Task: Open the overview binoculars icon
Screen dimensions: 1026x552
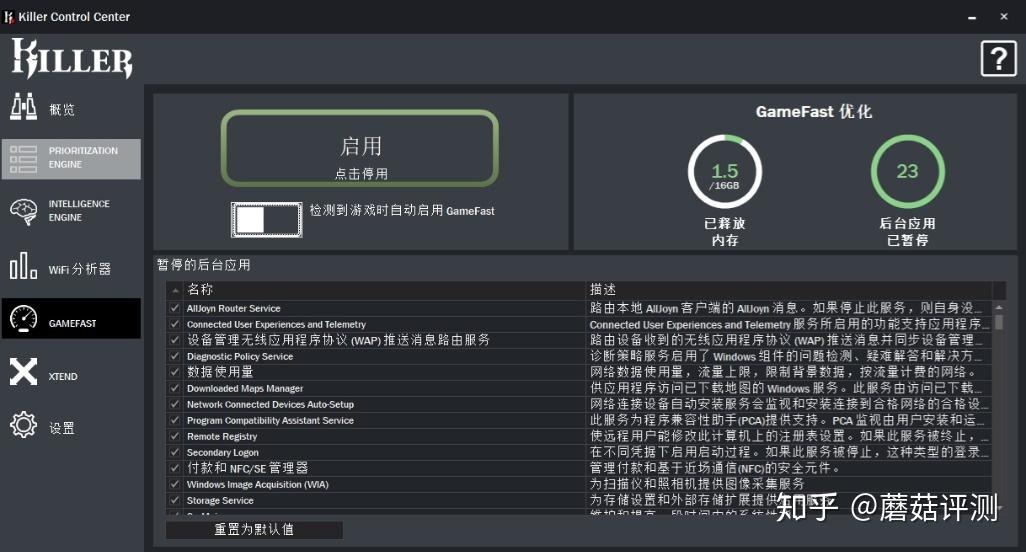Action: (x=24, y=107)
